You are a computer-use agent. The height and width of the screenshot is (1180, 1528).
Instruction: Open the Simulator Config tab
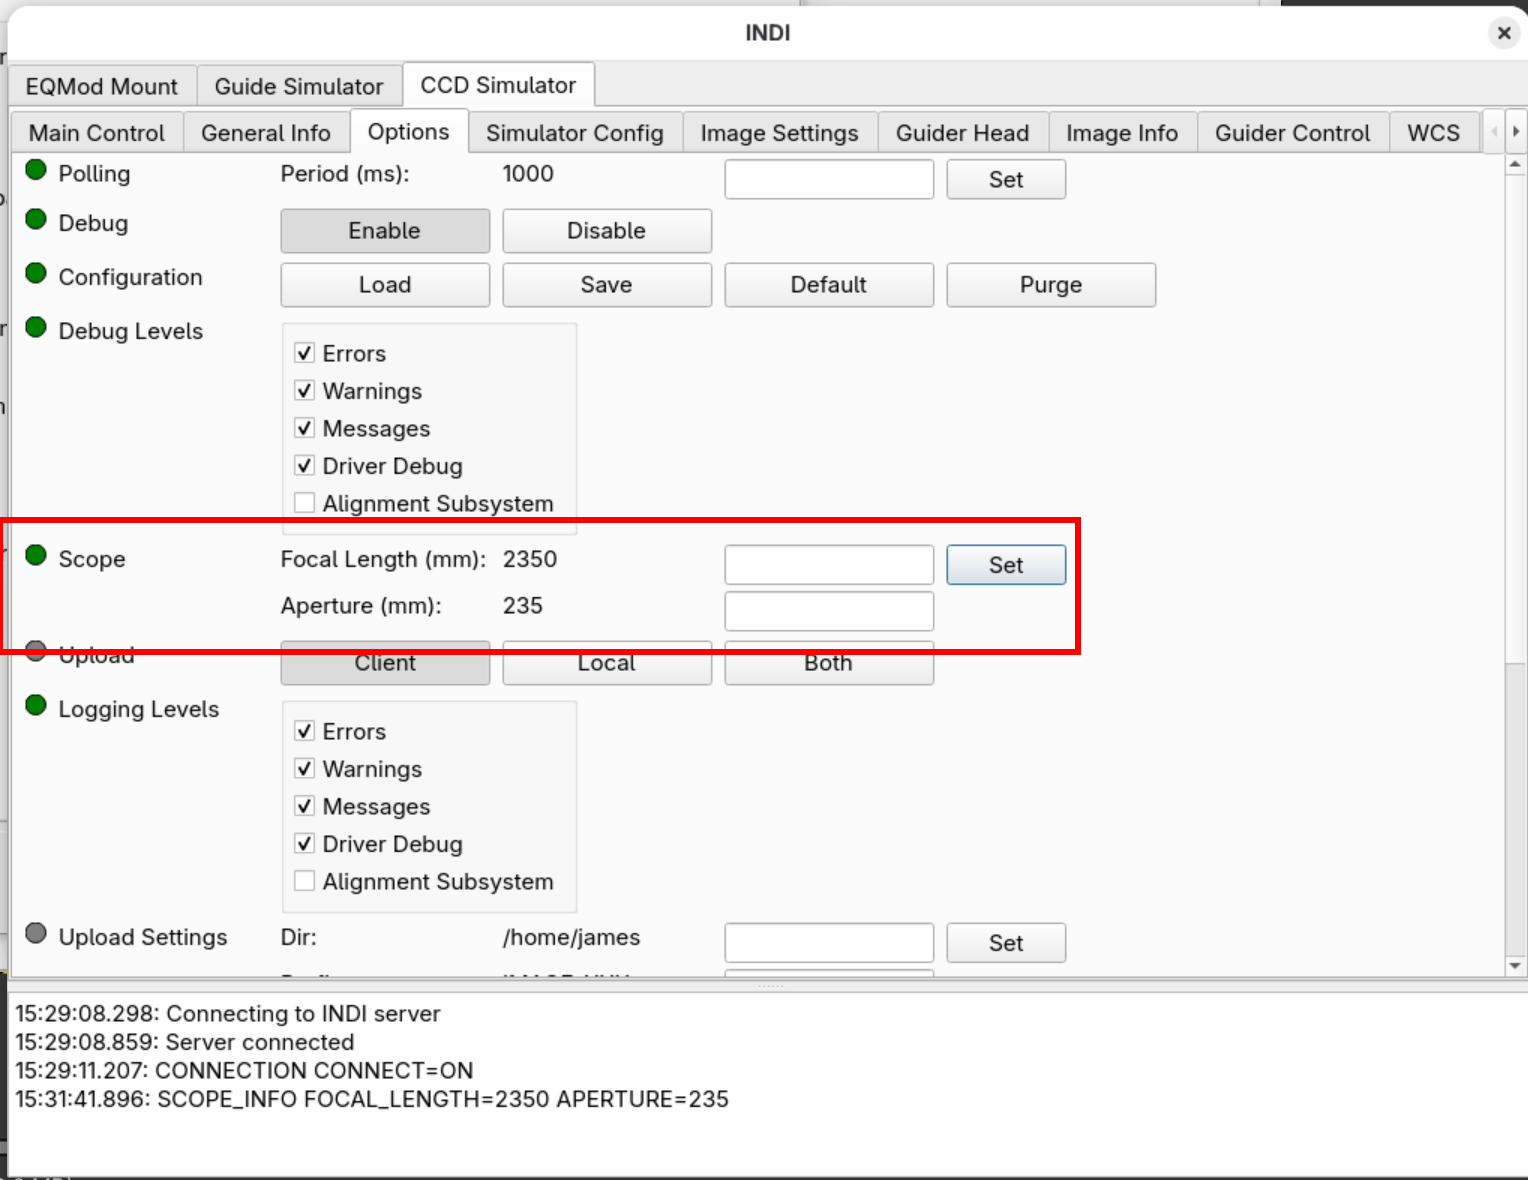coord(574,133)
